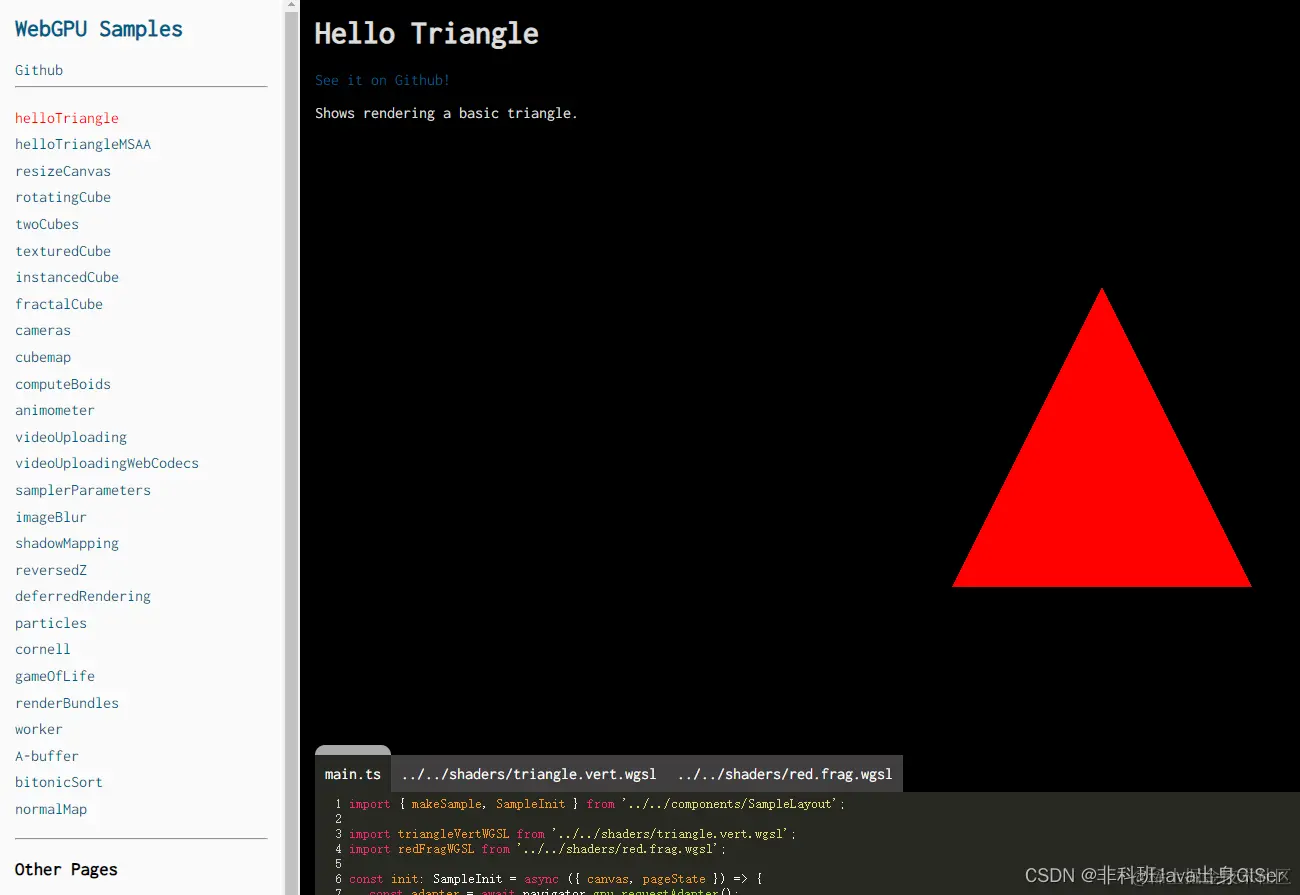The width and height of the screenshot is (1300, 895).
Task: Open the reversedZ sample
Action: 51,570
